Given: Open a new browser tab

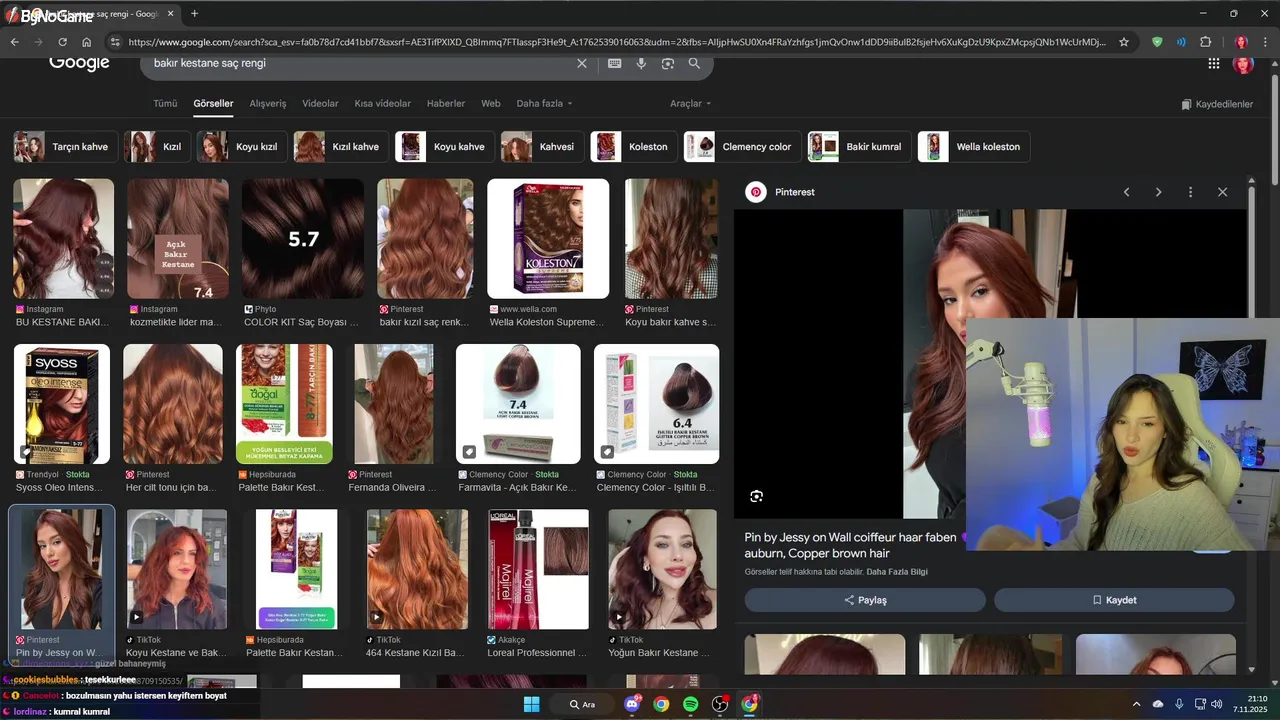Looking at the screenshot, I should (194, 14).
